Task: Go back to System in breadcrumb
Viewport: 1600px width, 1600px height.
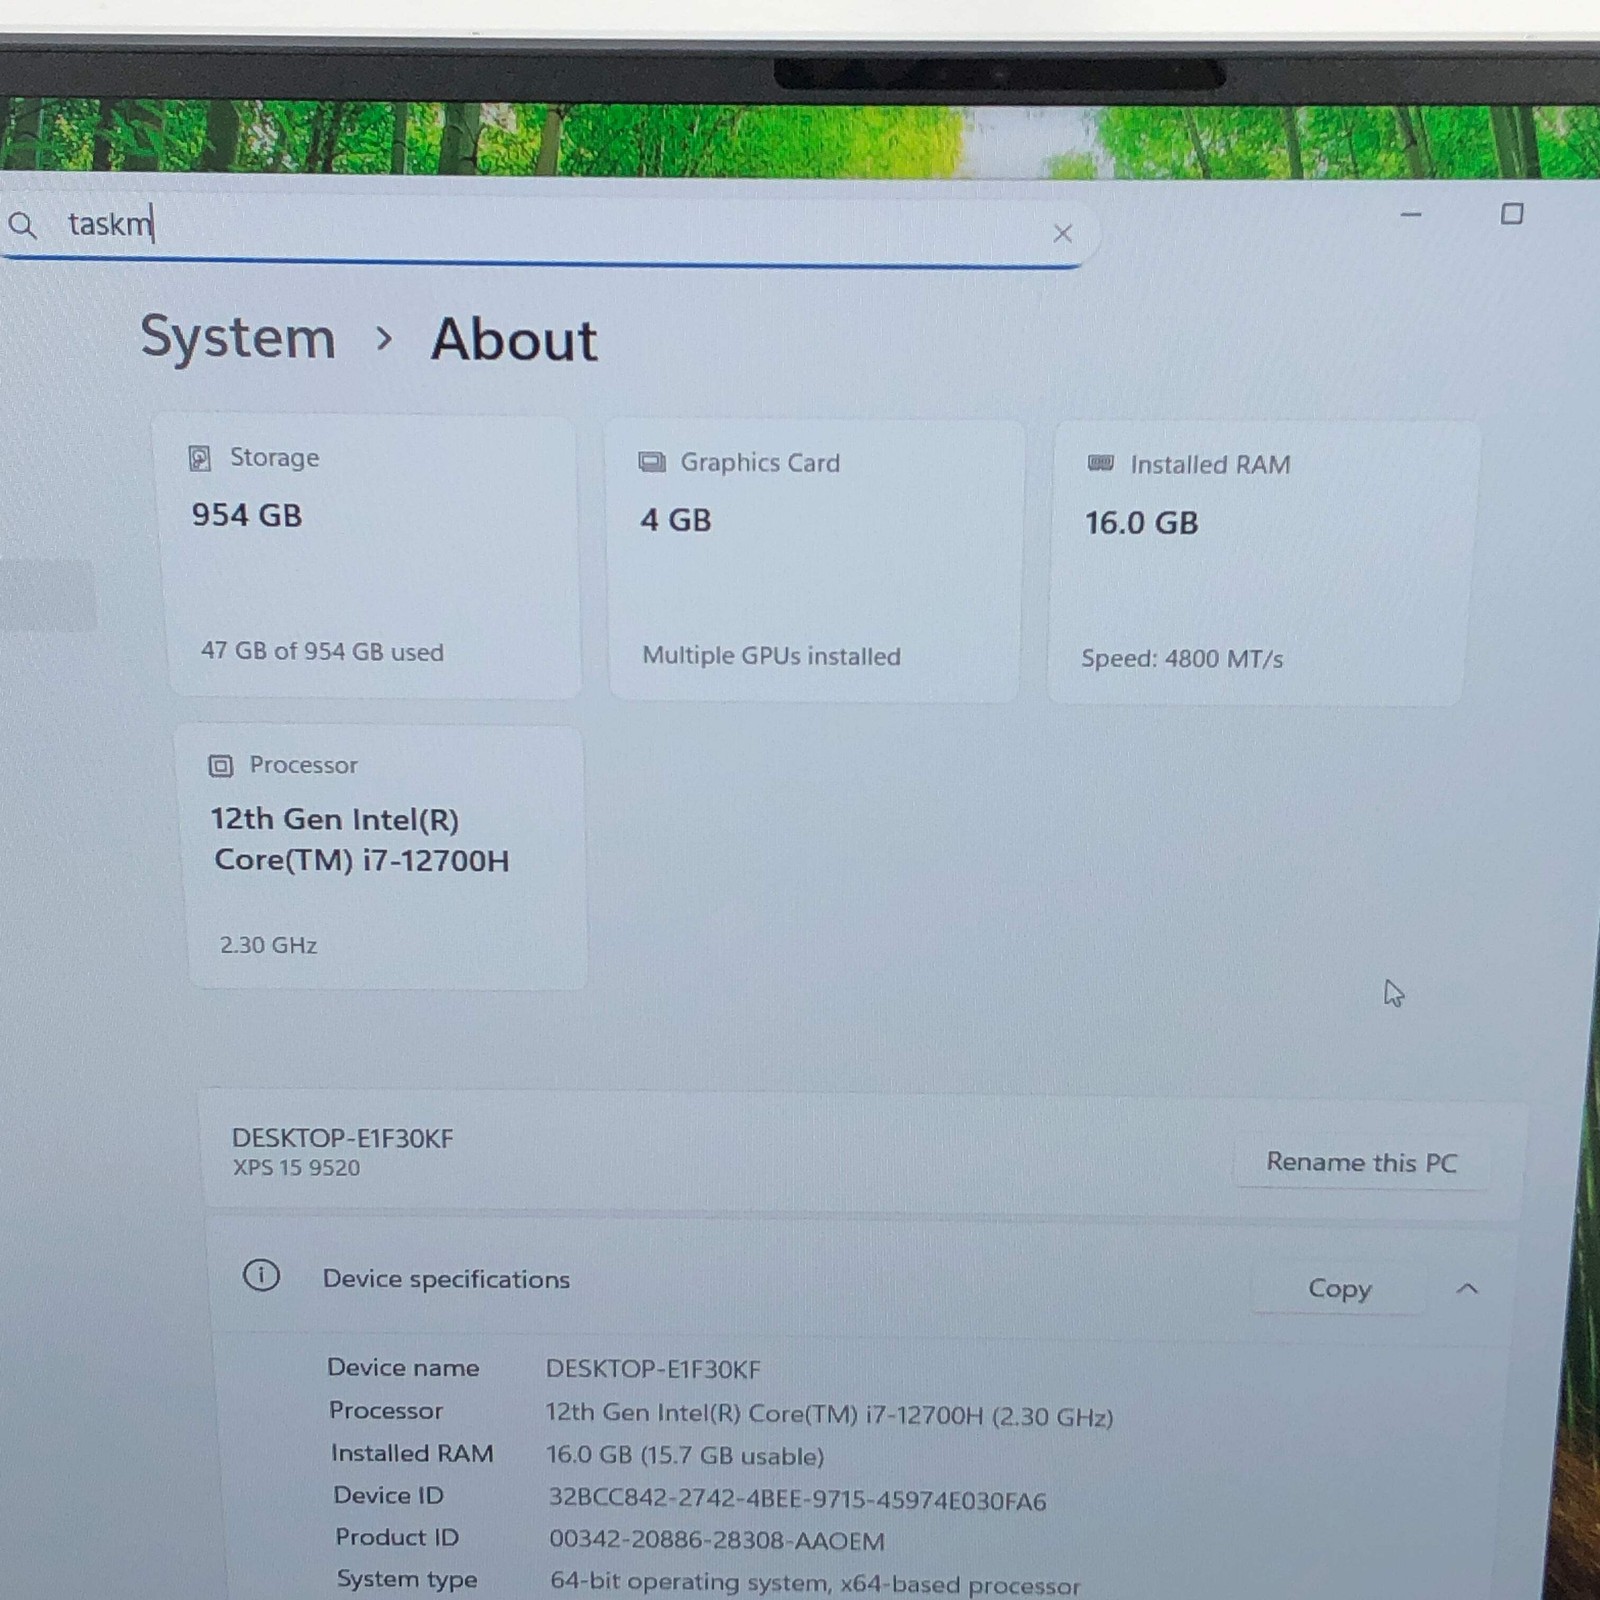Action: coord(238,337)
